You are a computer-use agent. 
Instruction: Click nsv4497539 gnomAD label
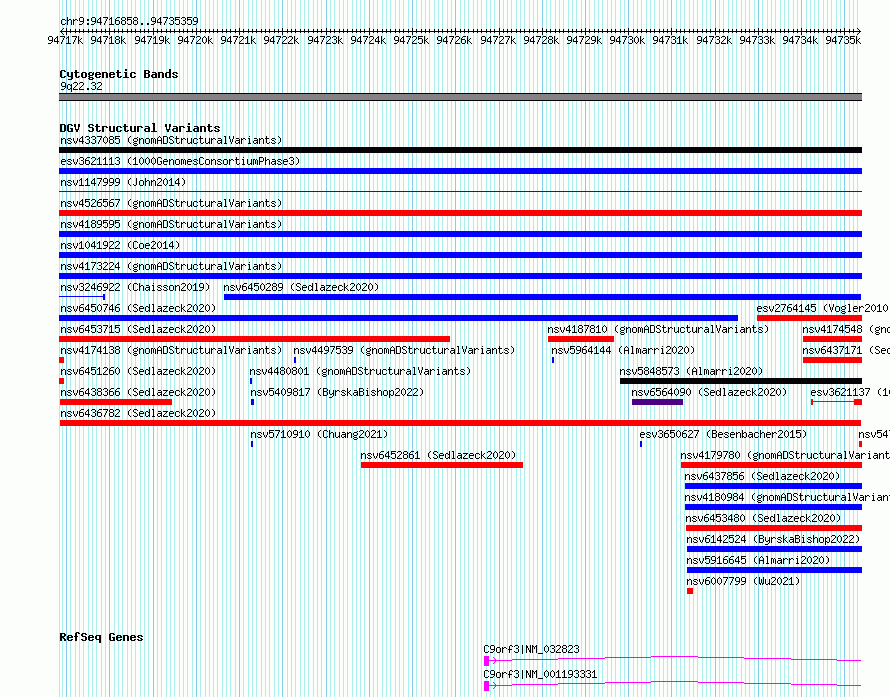click(404, 350)
